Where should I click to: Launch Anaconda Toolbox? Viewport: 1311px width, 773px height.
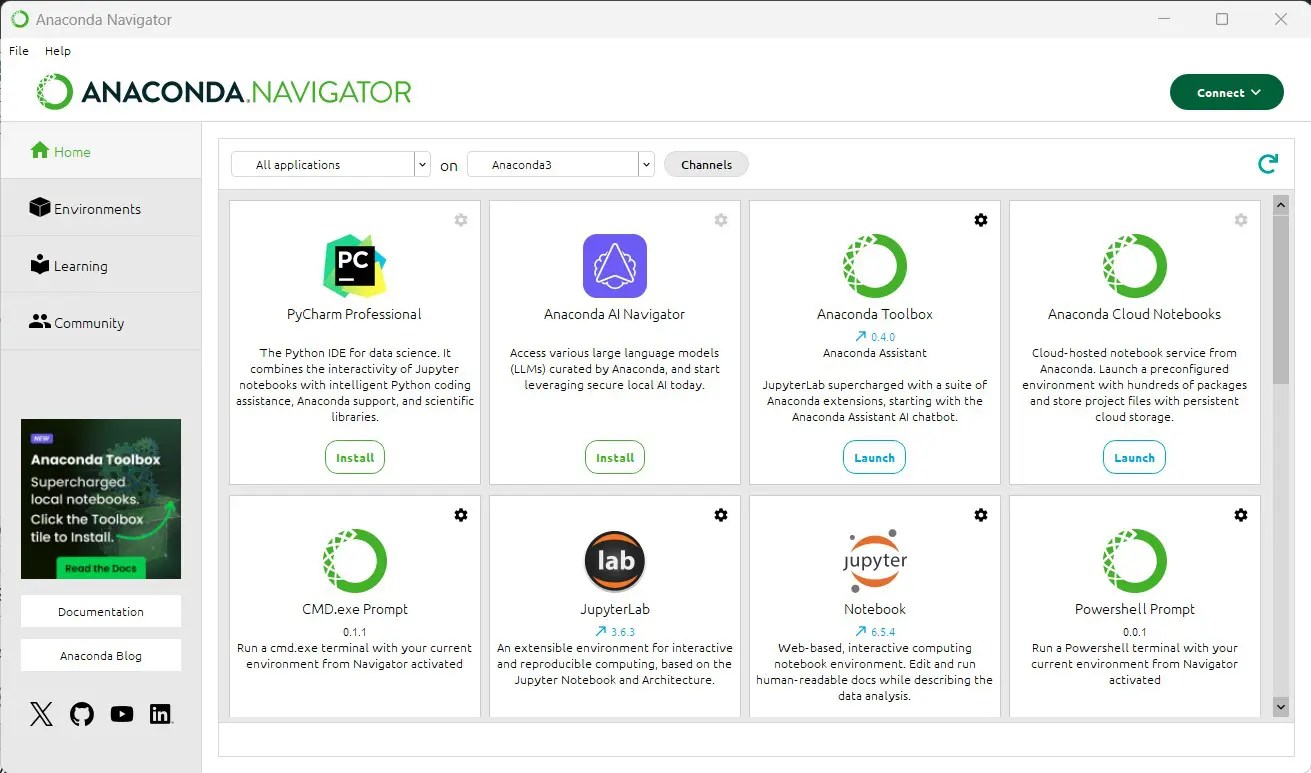(x=875, y=458)
